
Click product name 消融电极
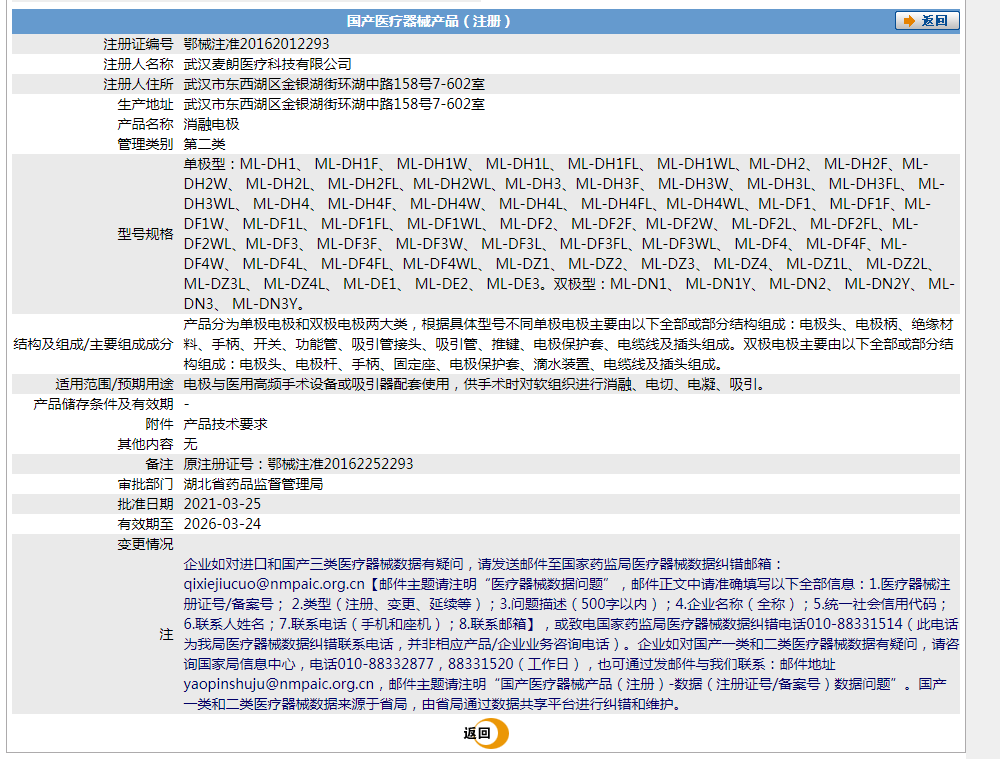click(212, 124)
